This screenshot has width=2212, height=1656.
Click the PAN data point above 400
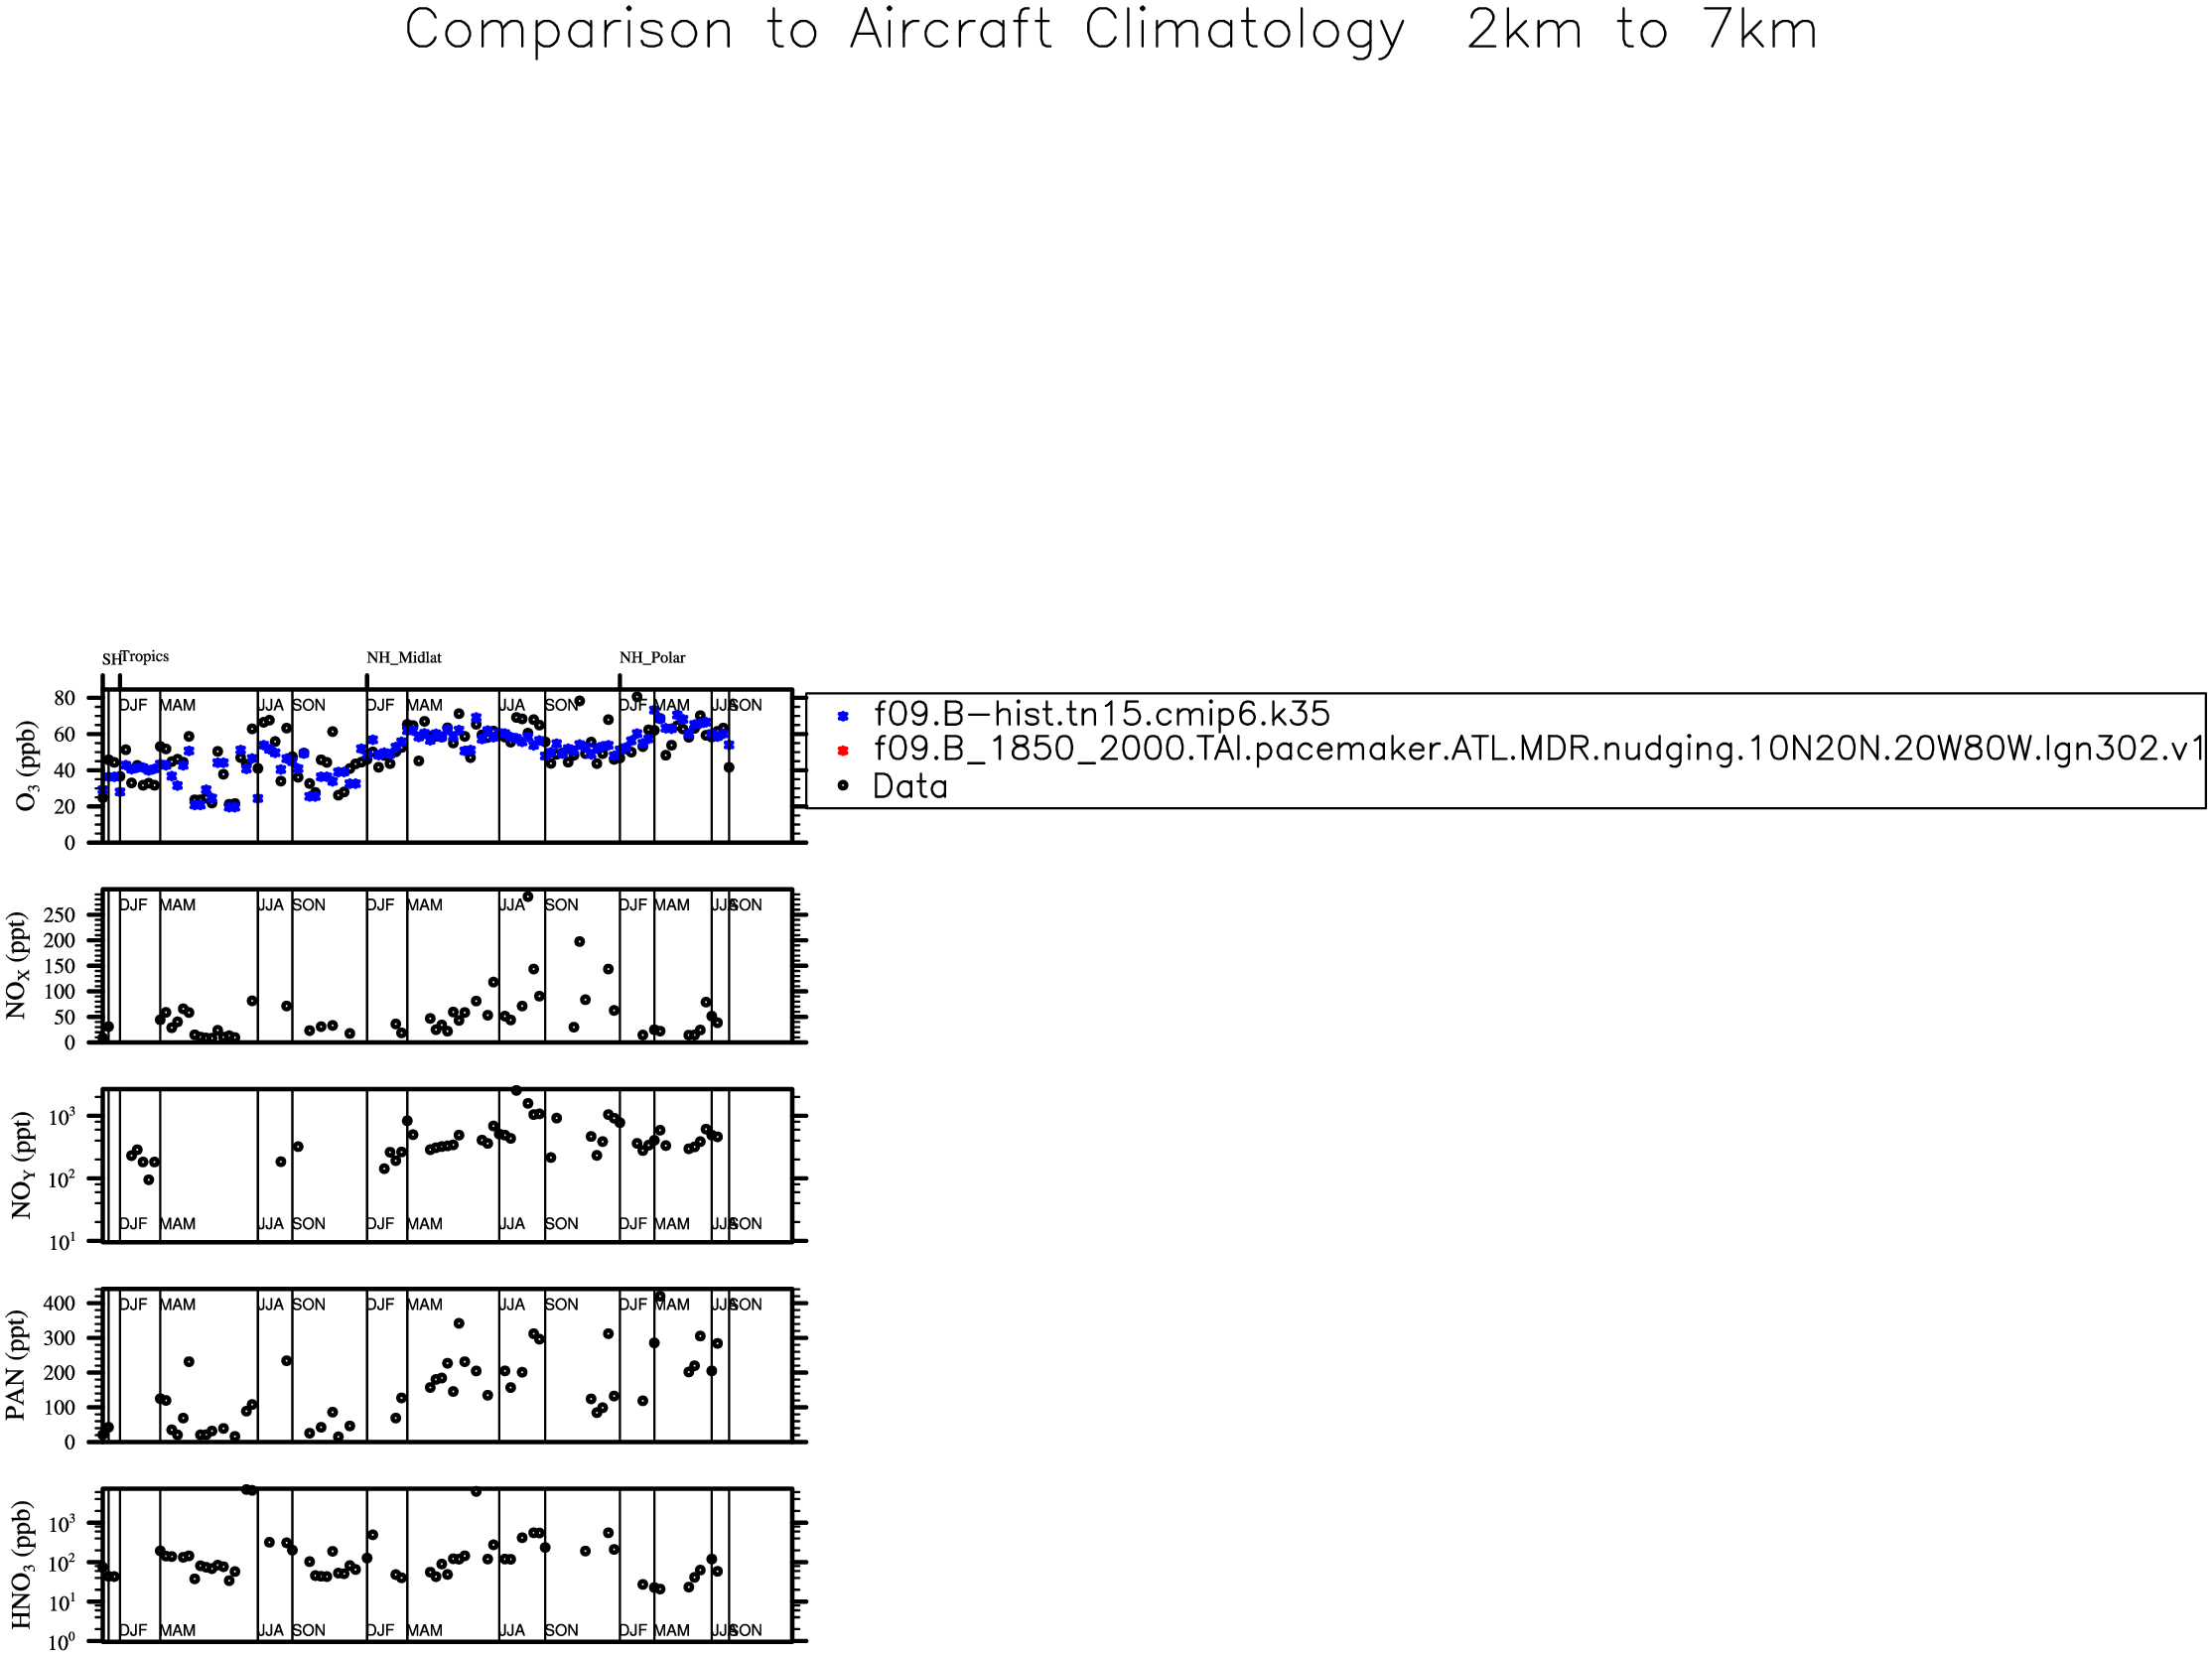click(659, 1297)
